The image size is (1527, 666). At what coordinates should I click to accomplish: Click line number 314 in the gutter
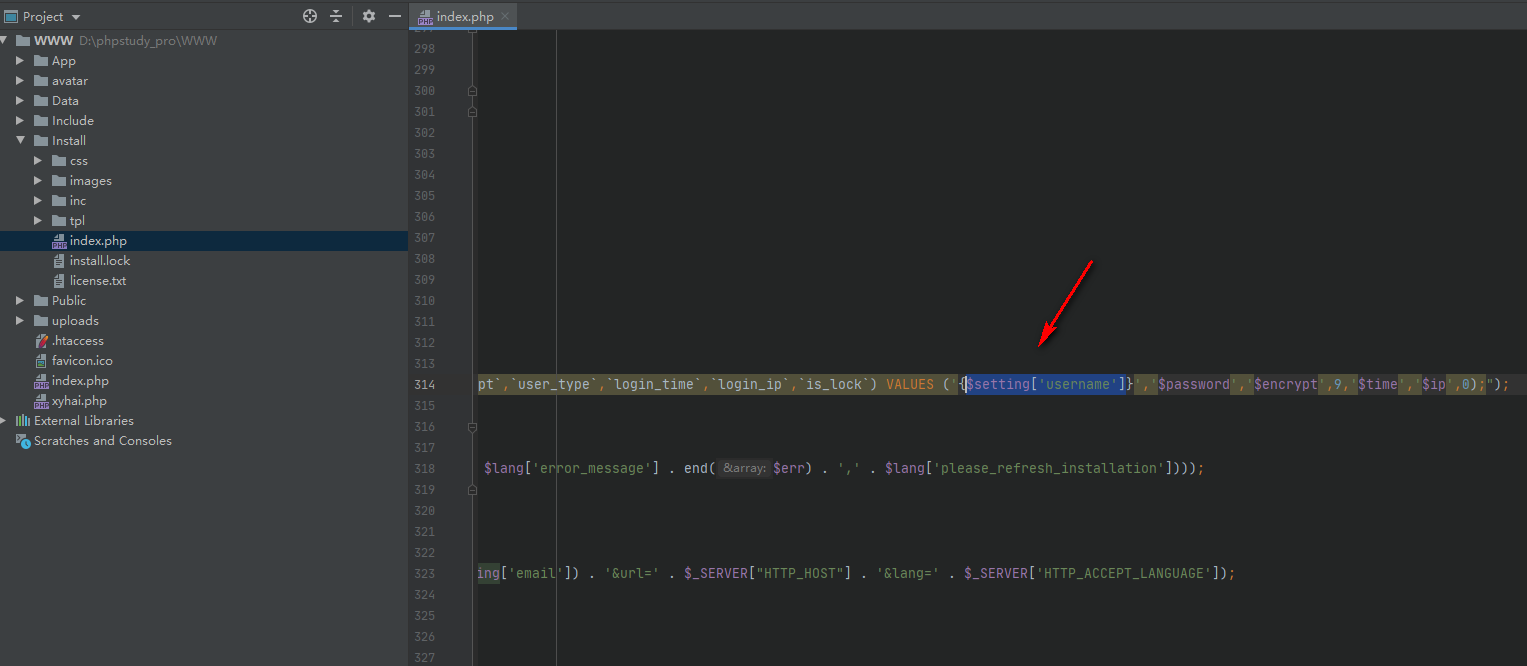tap(424, 385)
